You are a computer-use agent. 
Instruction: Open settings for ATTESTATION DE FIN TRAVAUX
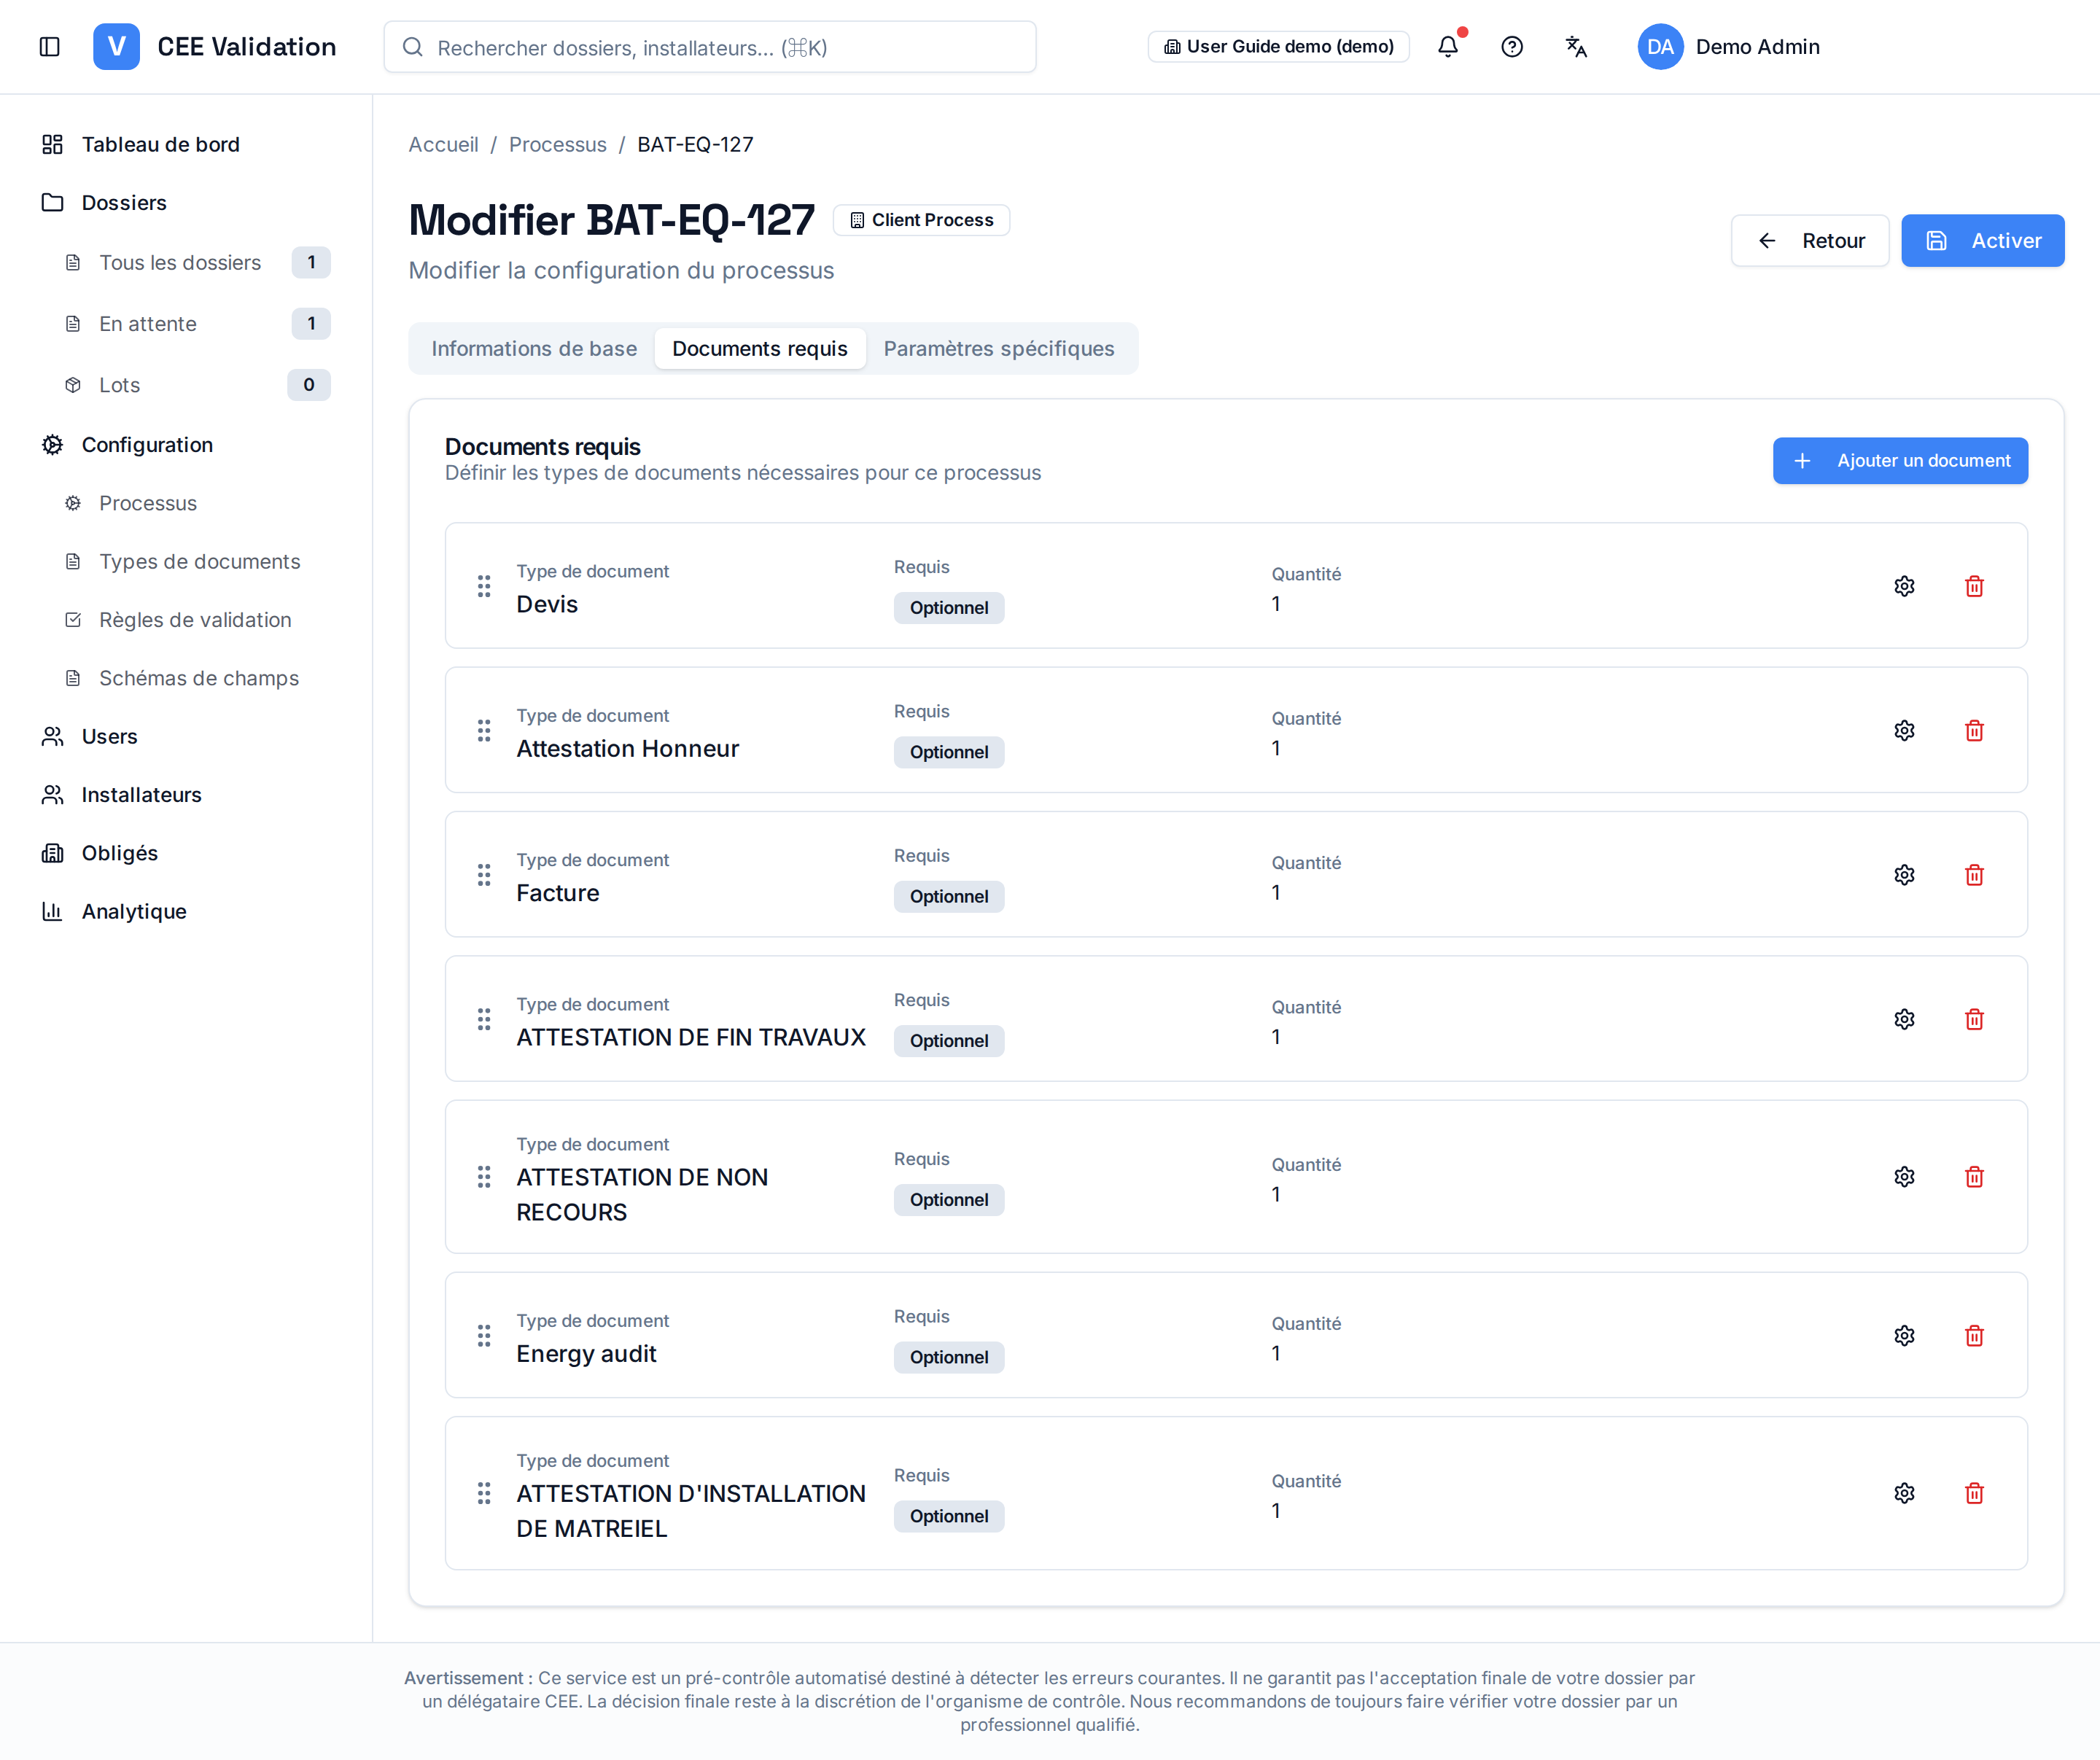click(x=1904, y=1019)
